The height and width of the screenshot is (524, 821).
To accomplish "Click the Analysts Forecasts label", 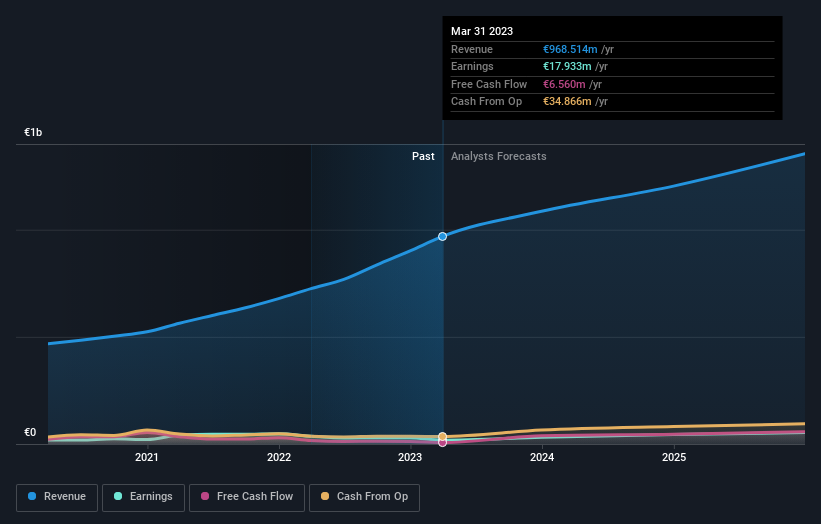I will click(x=498, y=157).
